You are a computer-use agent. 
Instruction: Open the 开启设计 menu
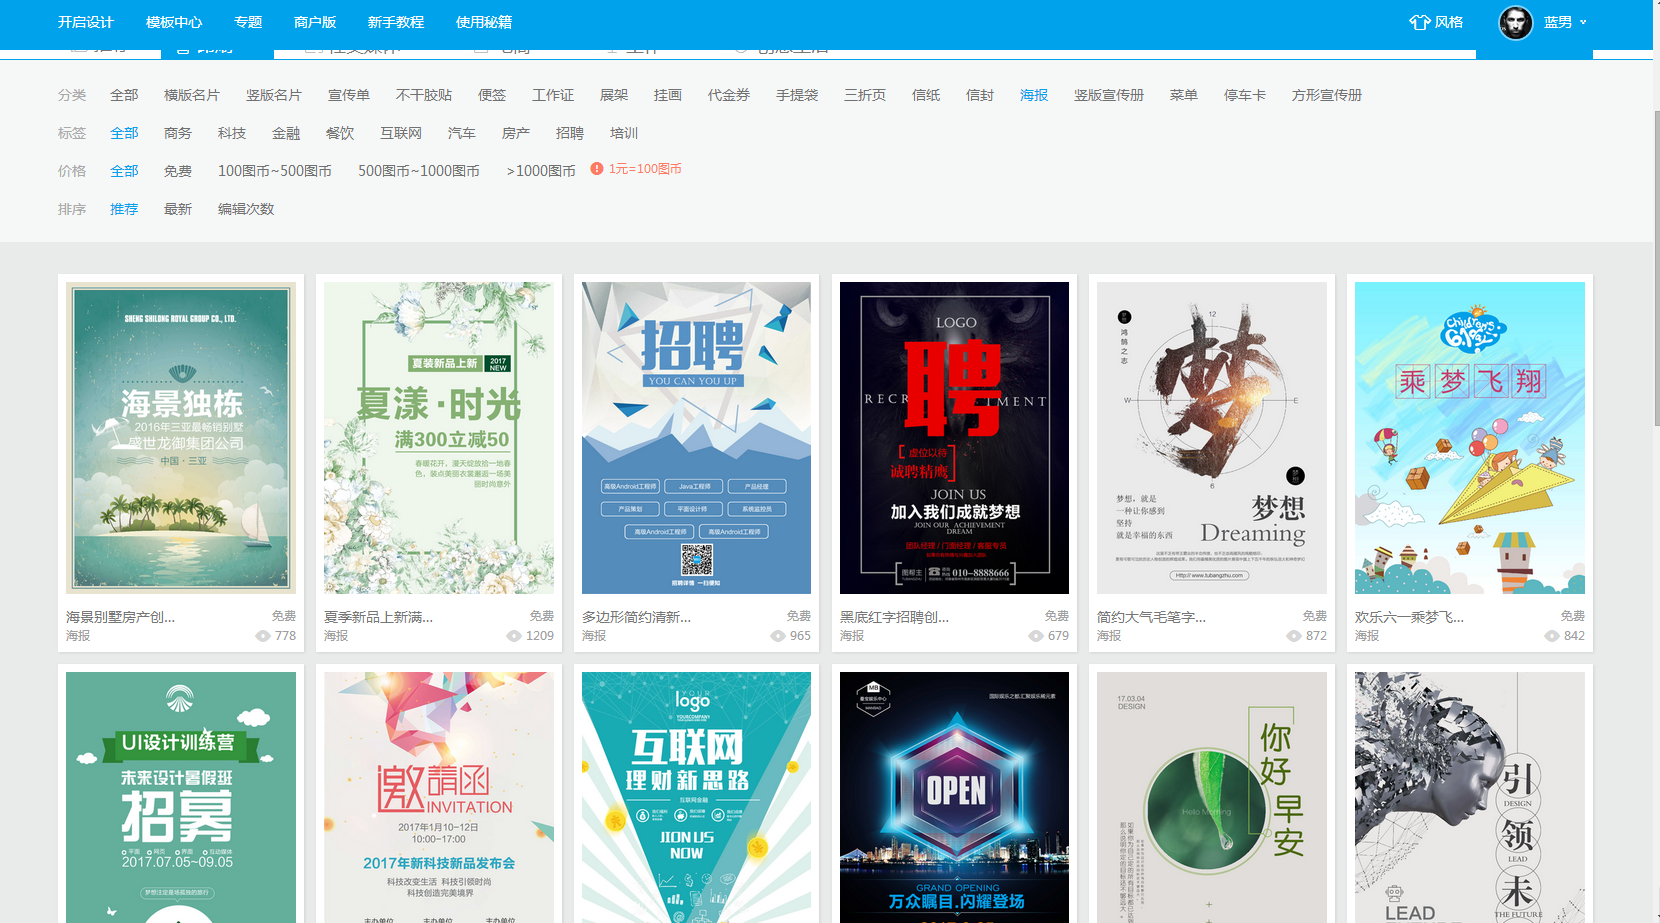click(x=86, y=22)
